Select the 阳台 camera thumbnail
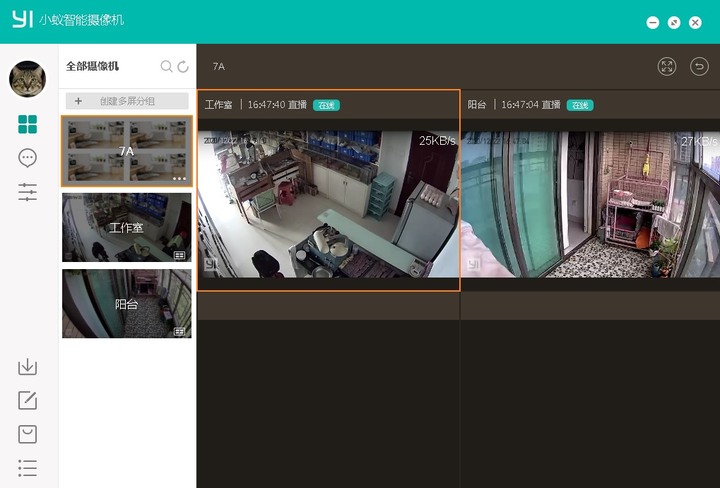This screenshot has height=488, width=720. click(x=127, y=303)
